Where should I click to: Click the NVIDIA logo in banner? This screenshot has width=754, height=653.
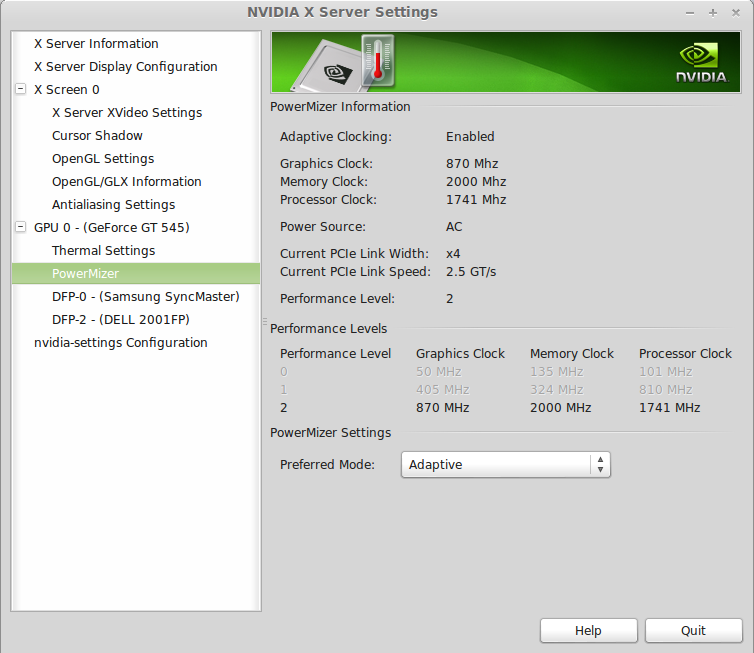[702, 63]
